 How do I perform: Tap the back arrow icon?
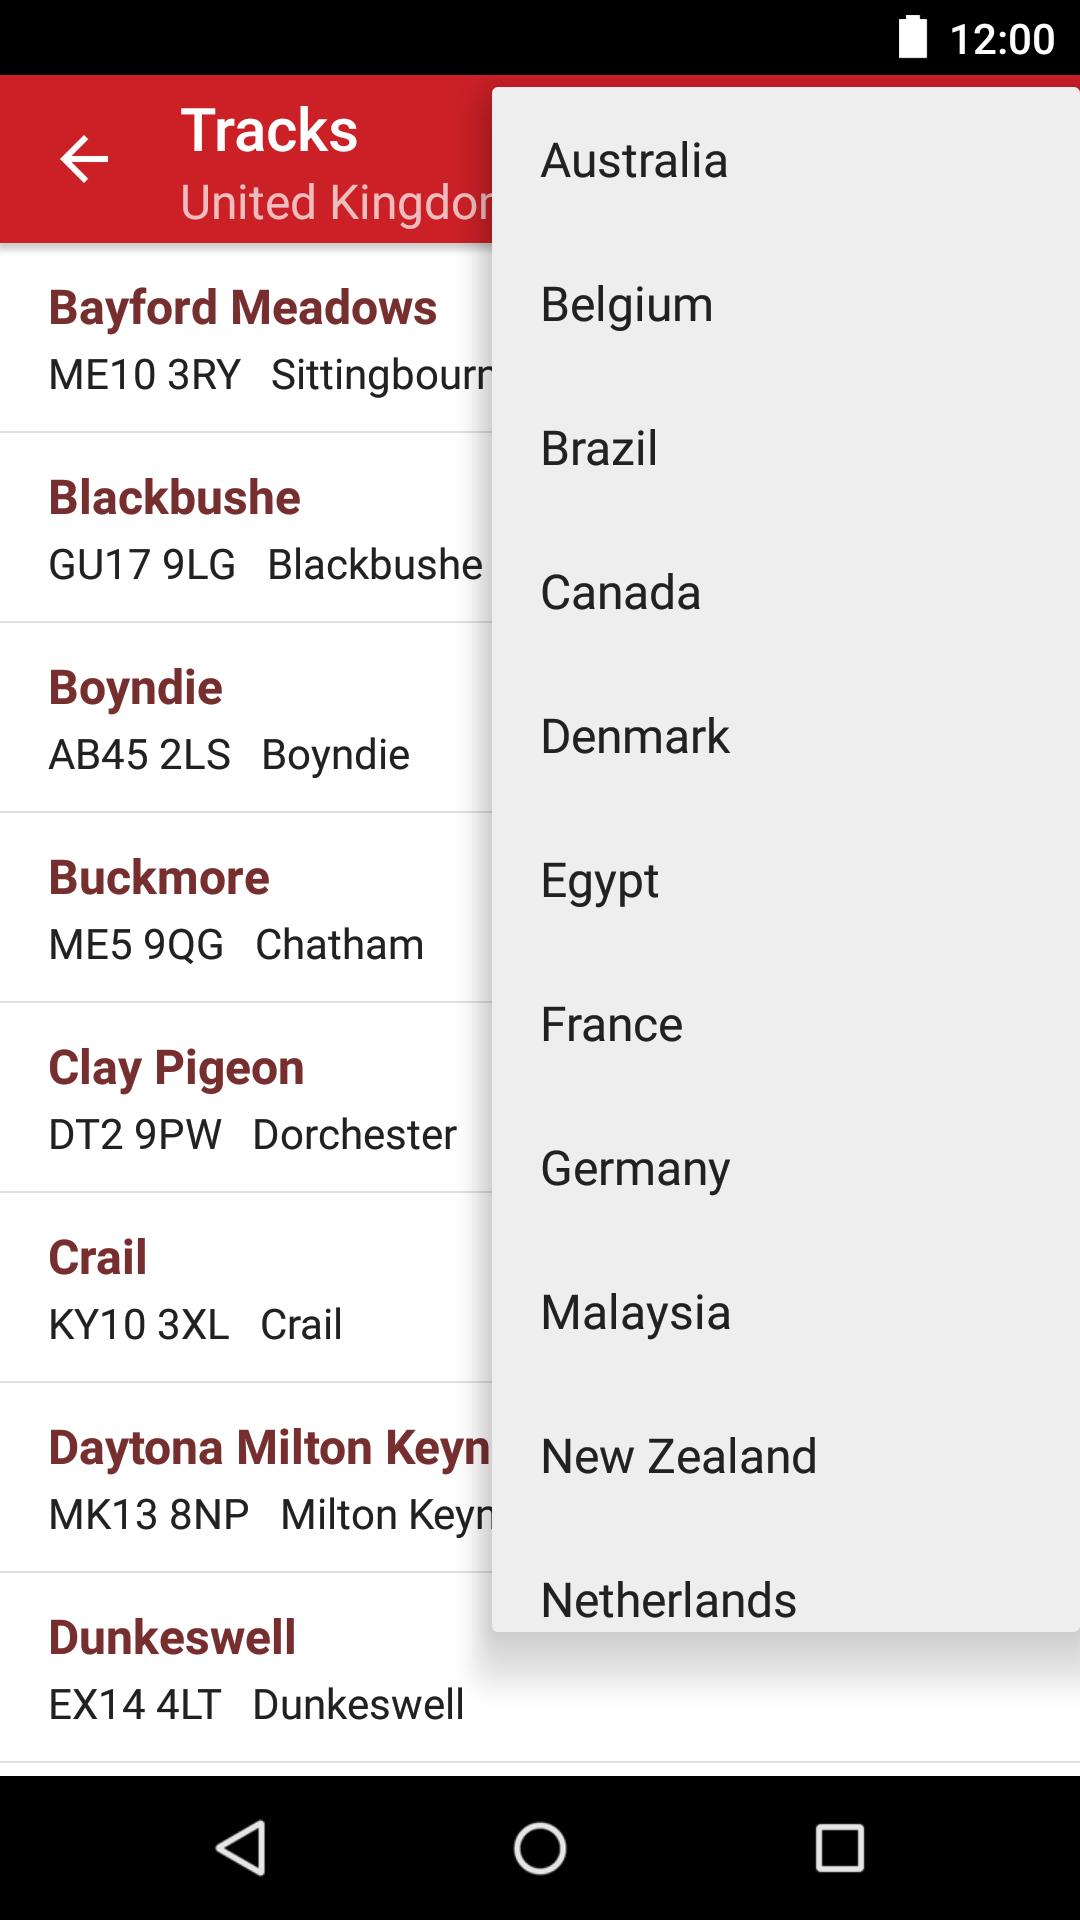pyautogui.click(x=84, y=160)
